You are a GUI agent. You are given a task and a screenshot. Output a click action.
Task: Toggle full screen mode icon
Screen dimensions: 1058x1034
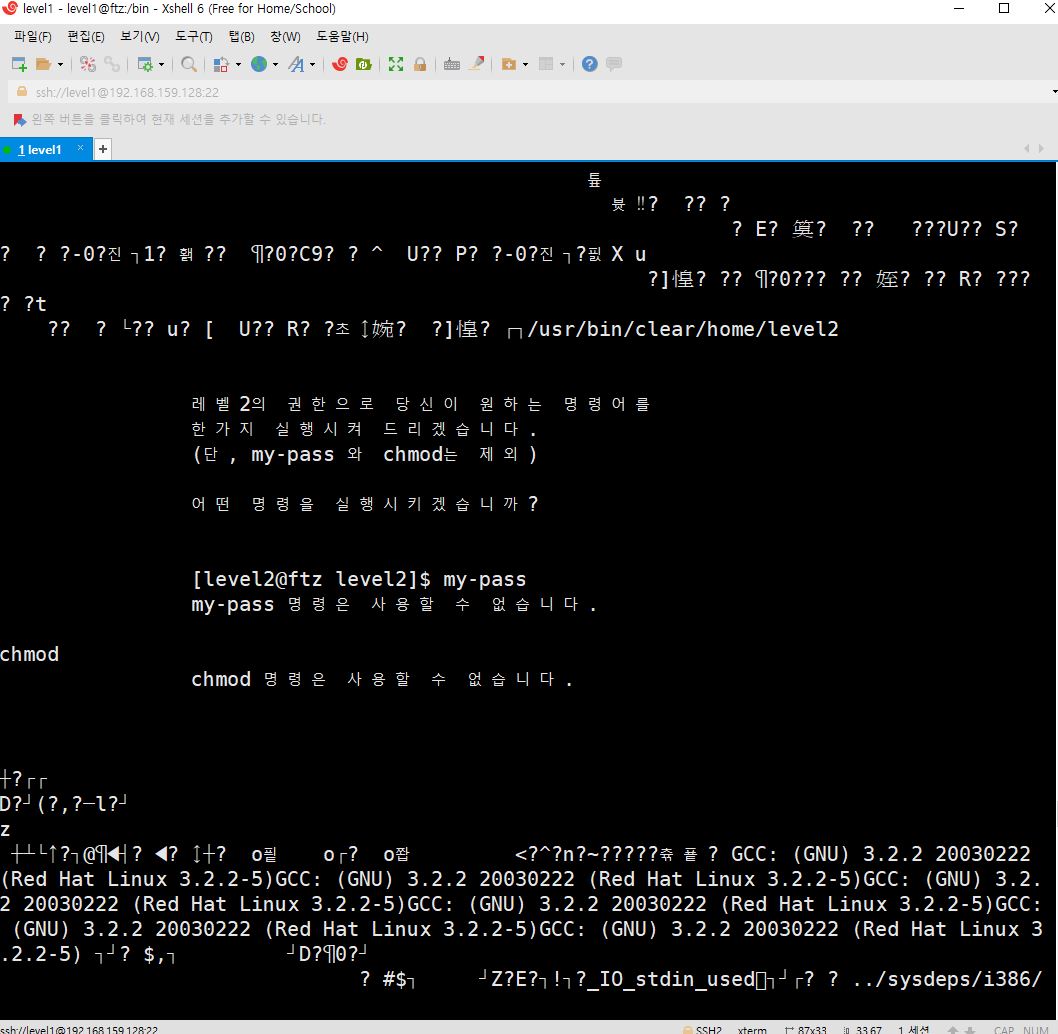click(396, 64)
